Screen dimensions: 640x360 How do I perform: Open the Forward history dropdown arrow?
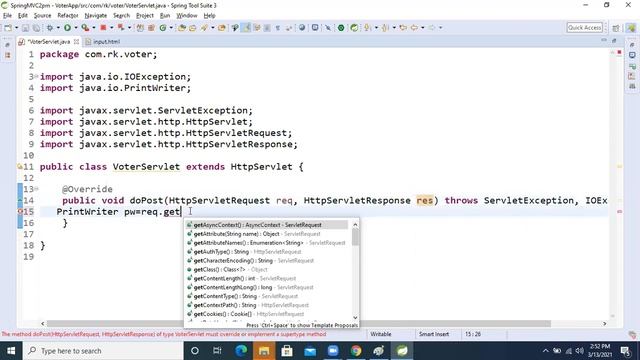coord(440,28)
